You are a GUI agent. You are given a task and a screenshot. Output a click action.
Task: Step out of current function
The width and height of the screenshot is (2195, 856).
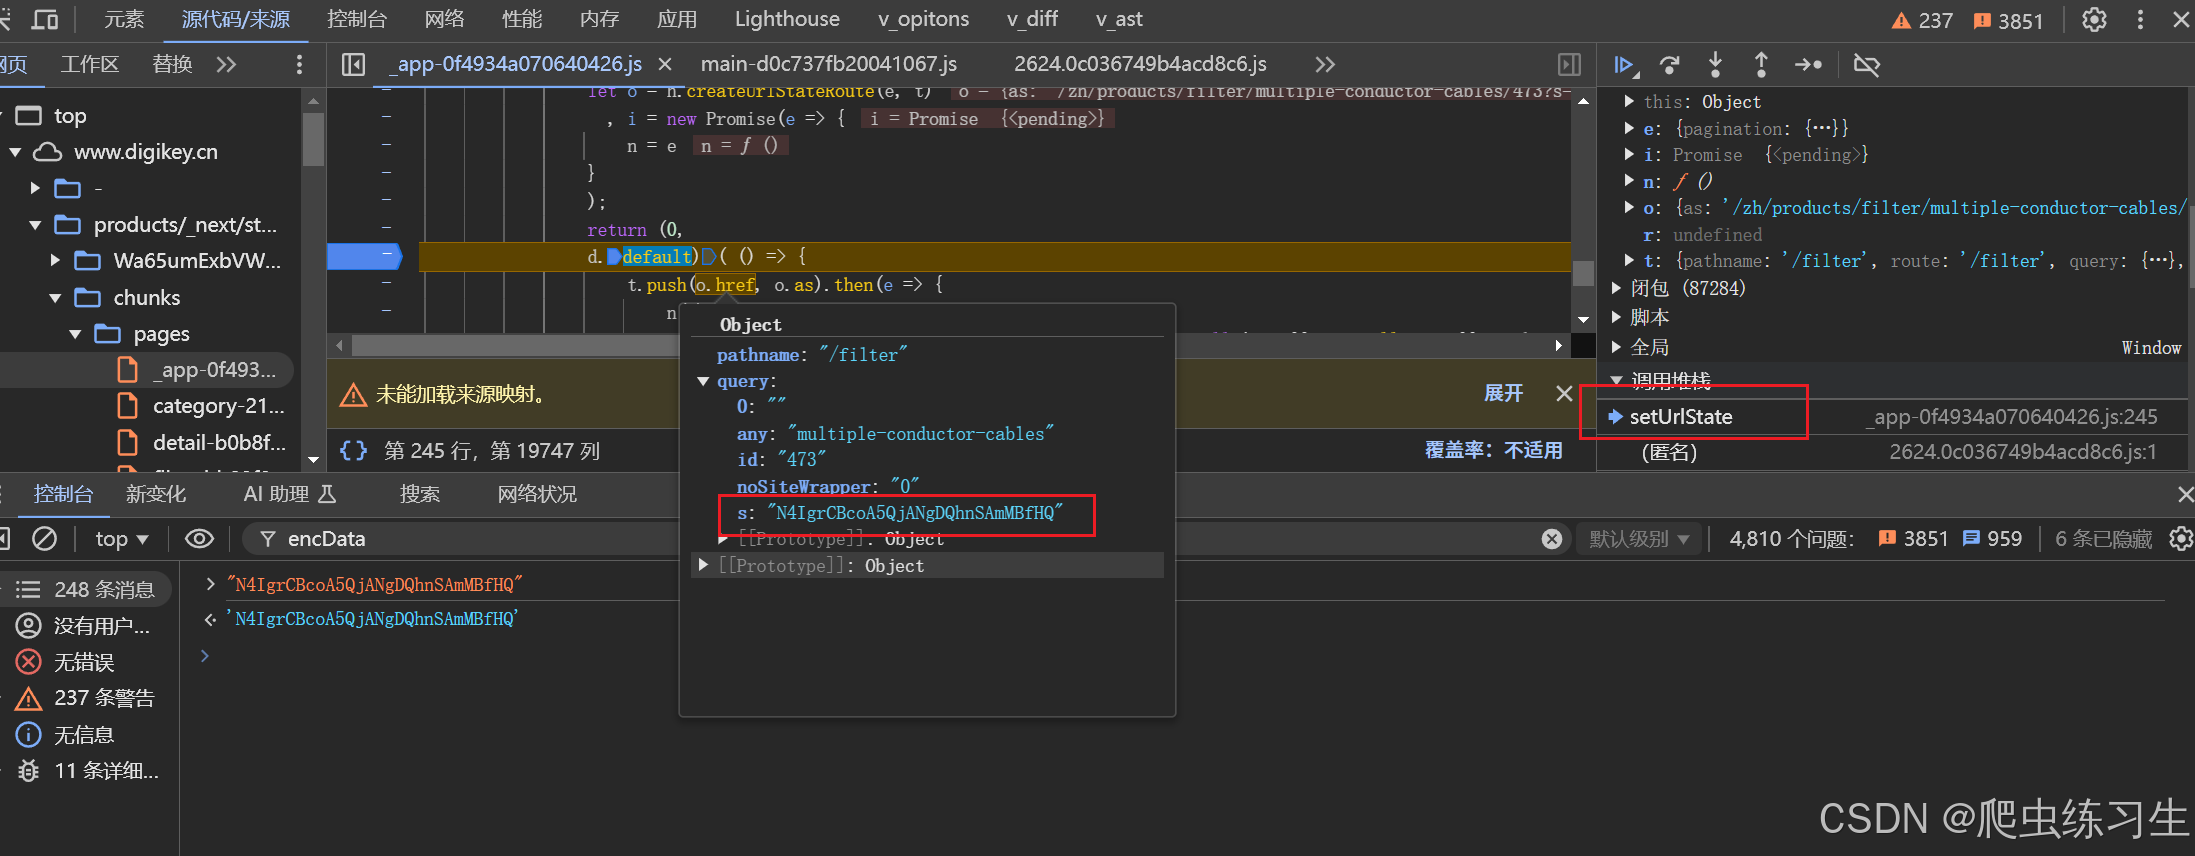pyautogui.click(x=1761, y=65)
